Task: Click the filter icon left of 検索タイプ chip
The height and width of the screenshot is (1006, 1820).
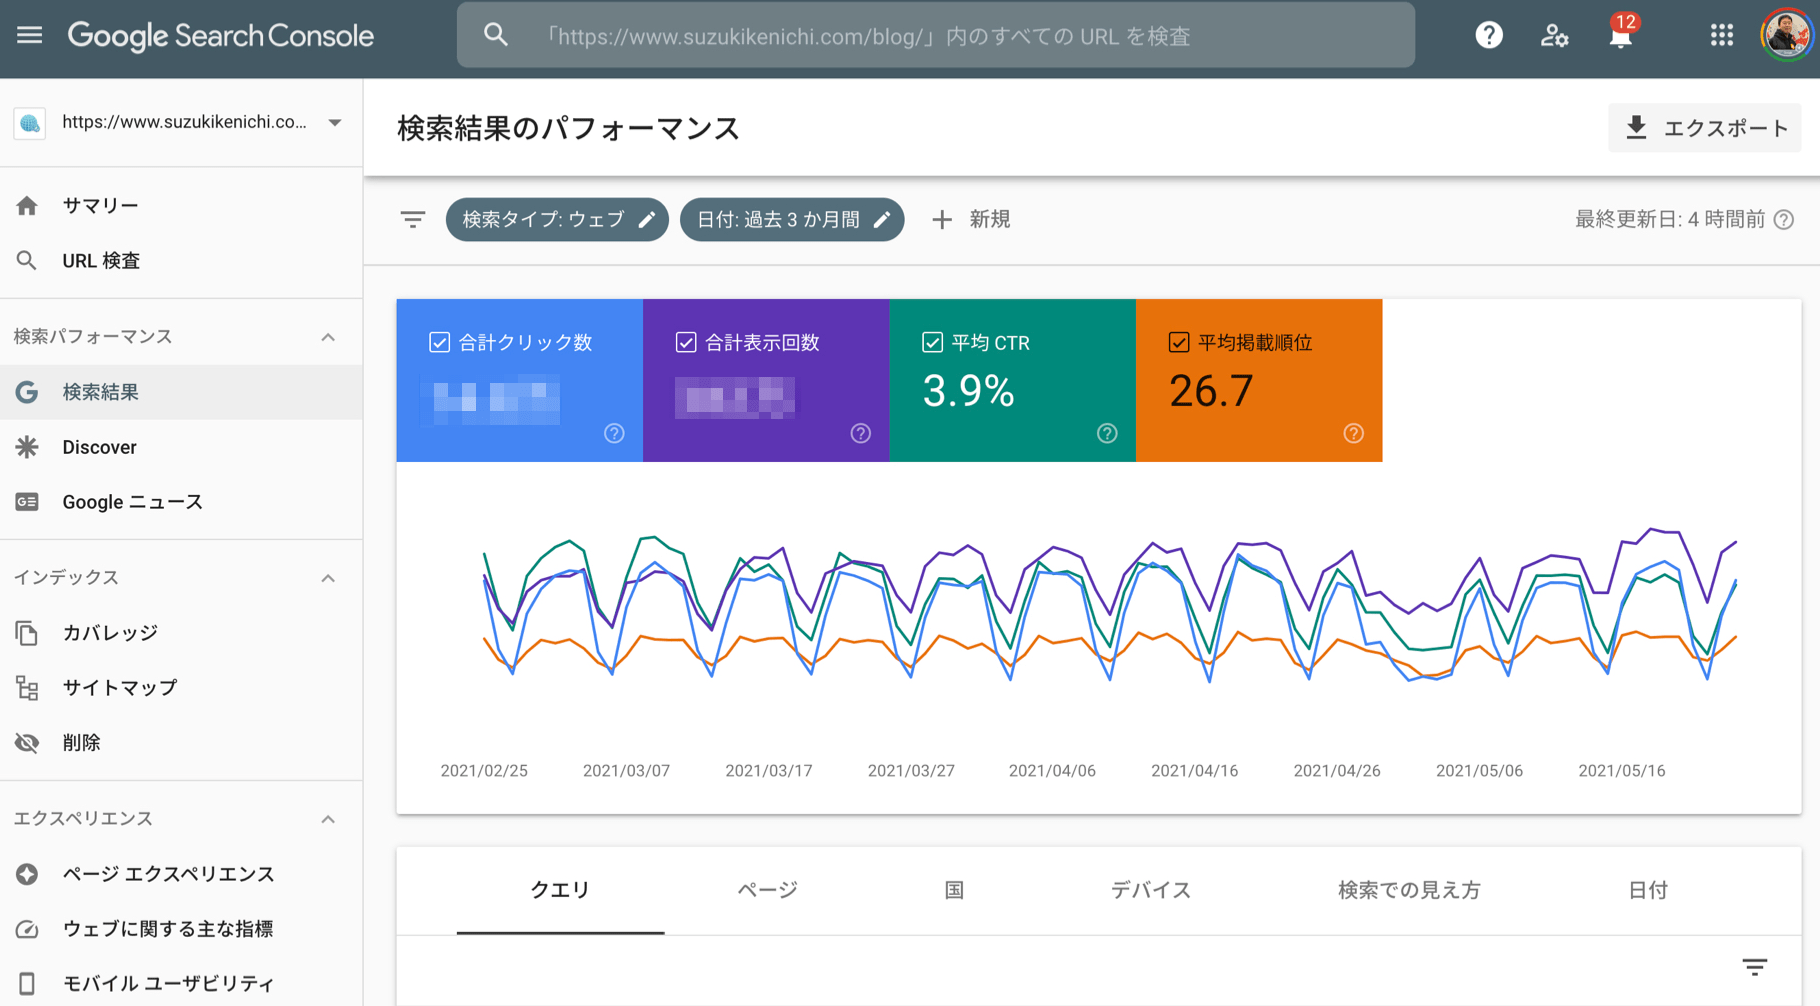Action: (x=413, y=220)
